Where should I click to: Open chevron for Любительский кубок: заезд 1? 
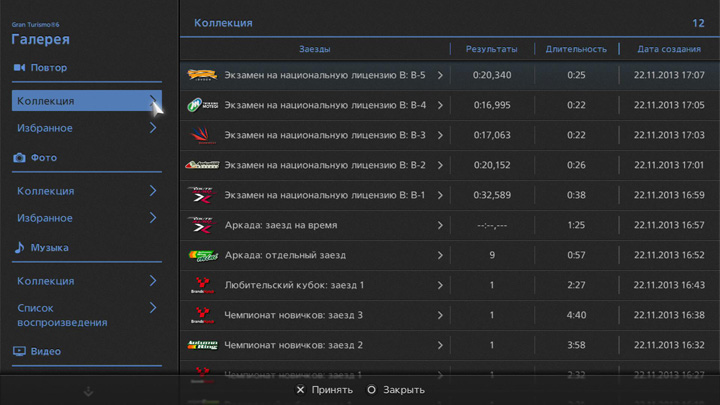point(440,285)
